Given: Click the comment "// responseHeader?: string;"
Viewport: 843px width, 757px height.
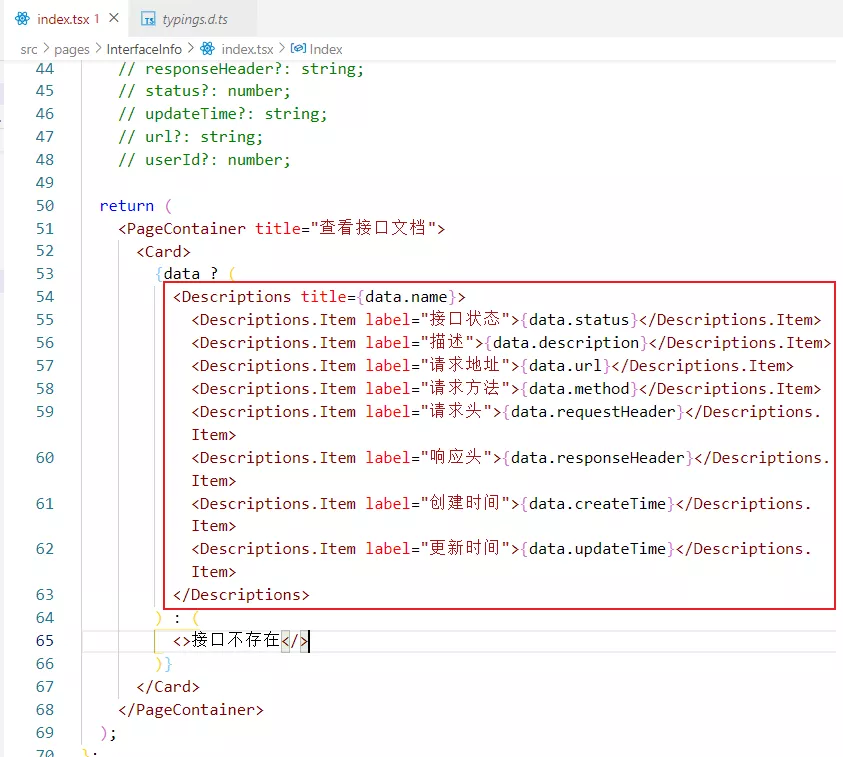Looking at the screenshot, I should (241, 70).
